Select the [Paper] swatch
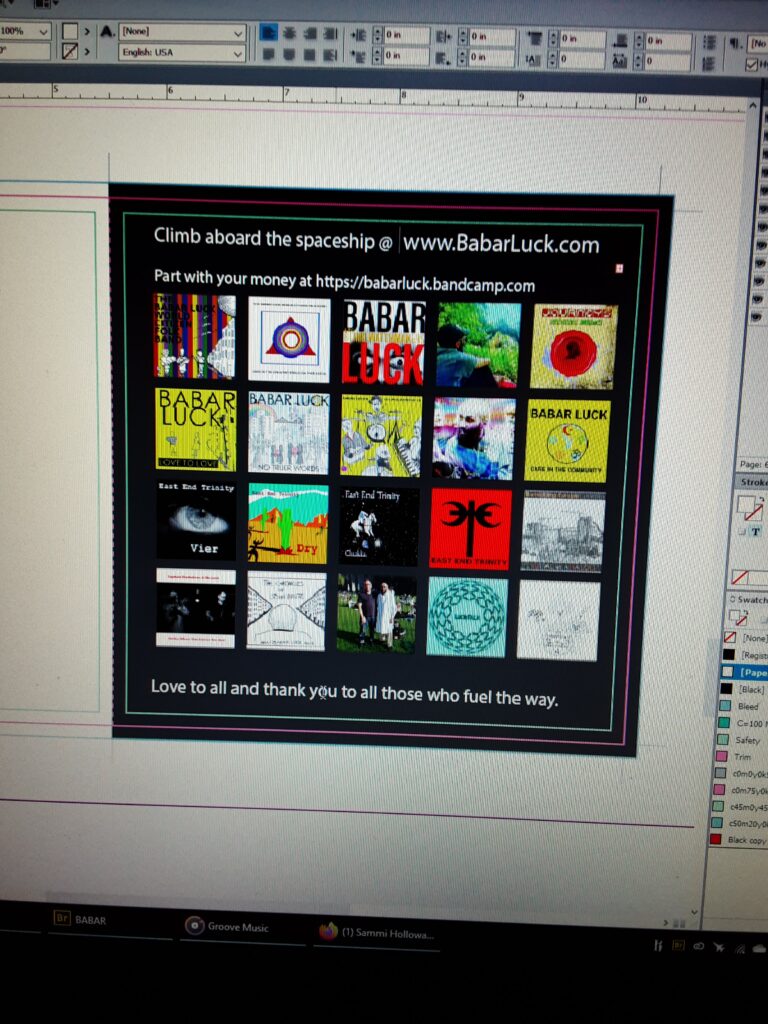The image size is (768, 1024). coord(745,672)
